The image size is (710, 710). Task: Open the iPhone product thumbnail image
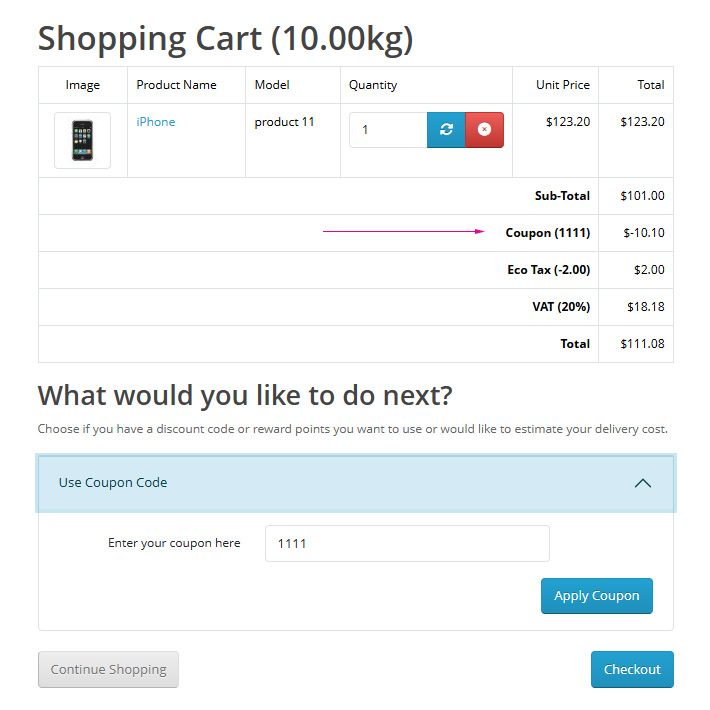(x=82, y=140)
